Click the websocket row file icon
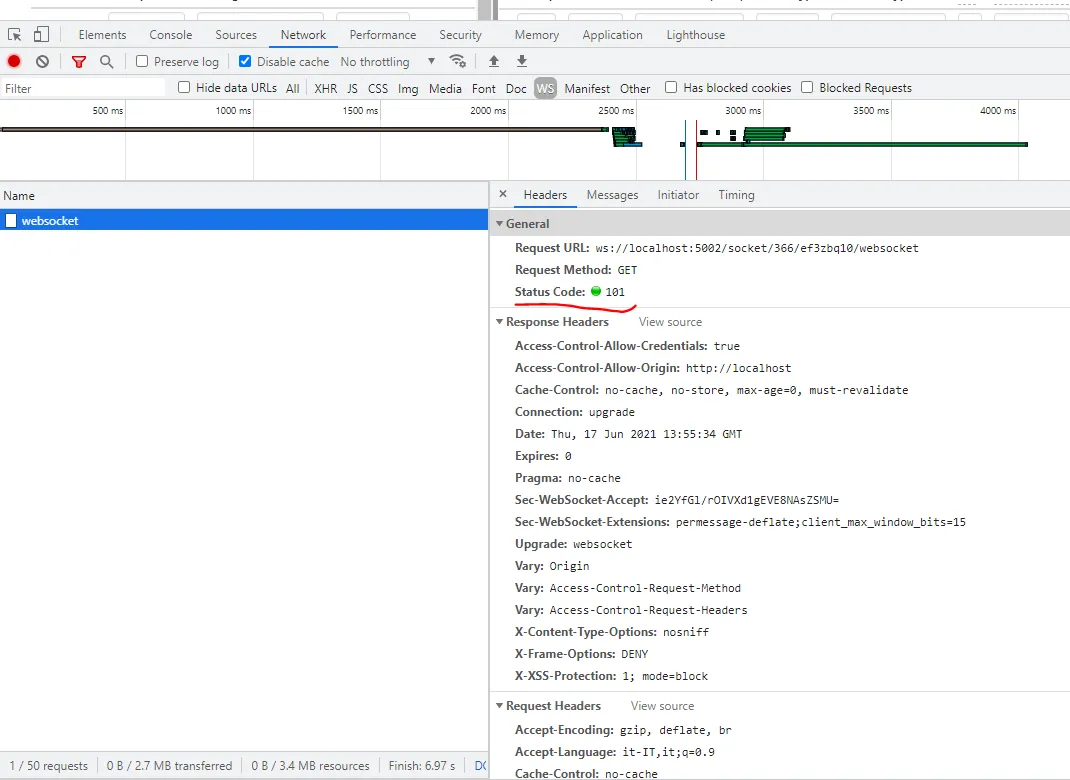The width and height of the screenshot is (1070, 780). click(x=11, y=220)
